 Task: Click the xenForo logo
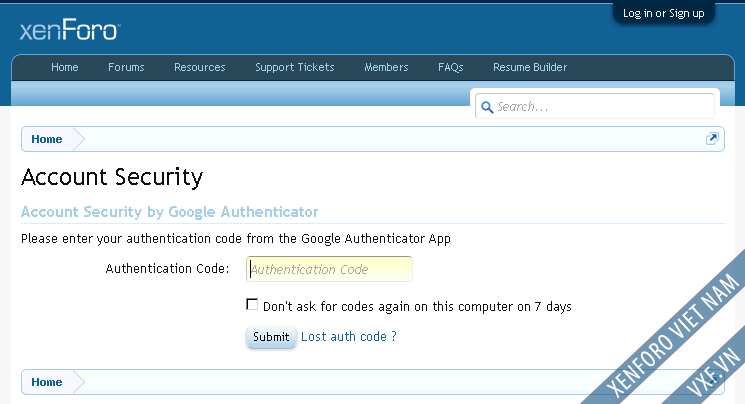(x=70, y=30)
